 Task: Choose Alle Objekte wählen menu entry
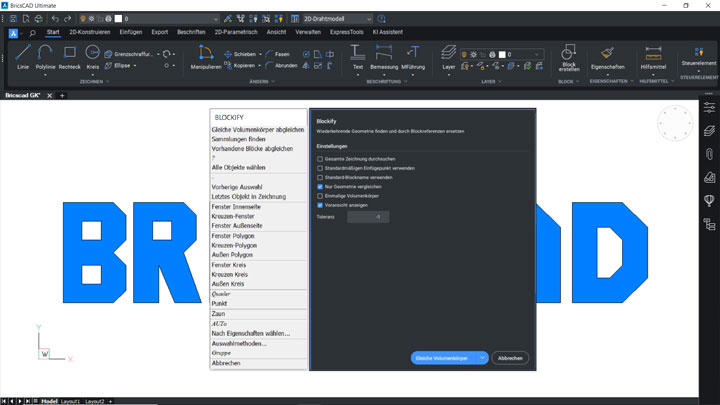pos(238,168)
